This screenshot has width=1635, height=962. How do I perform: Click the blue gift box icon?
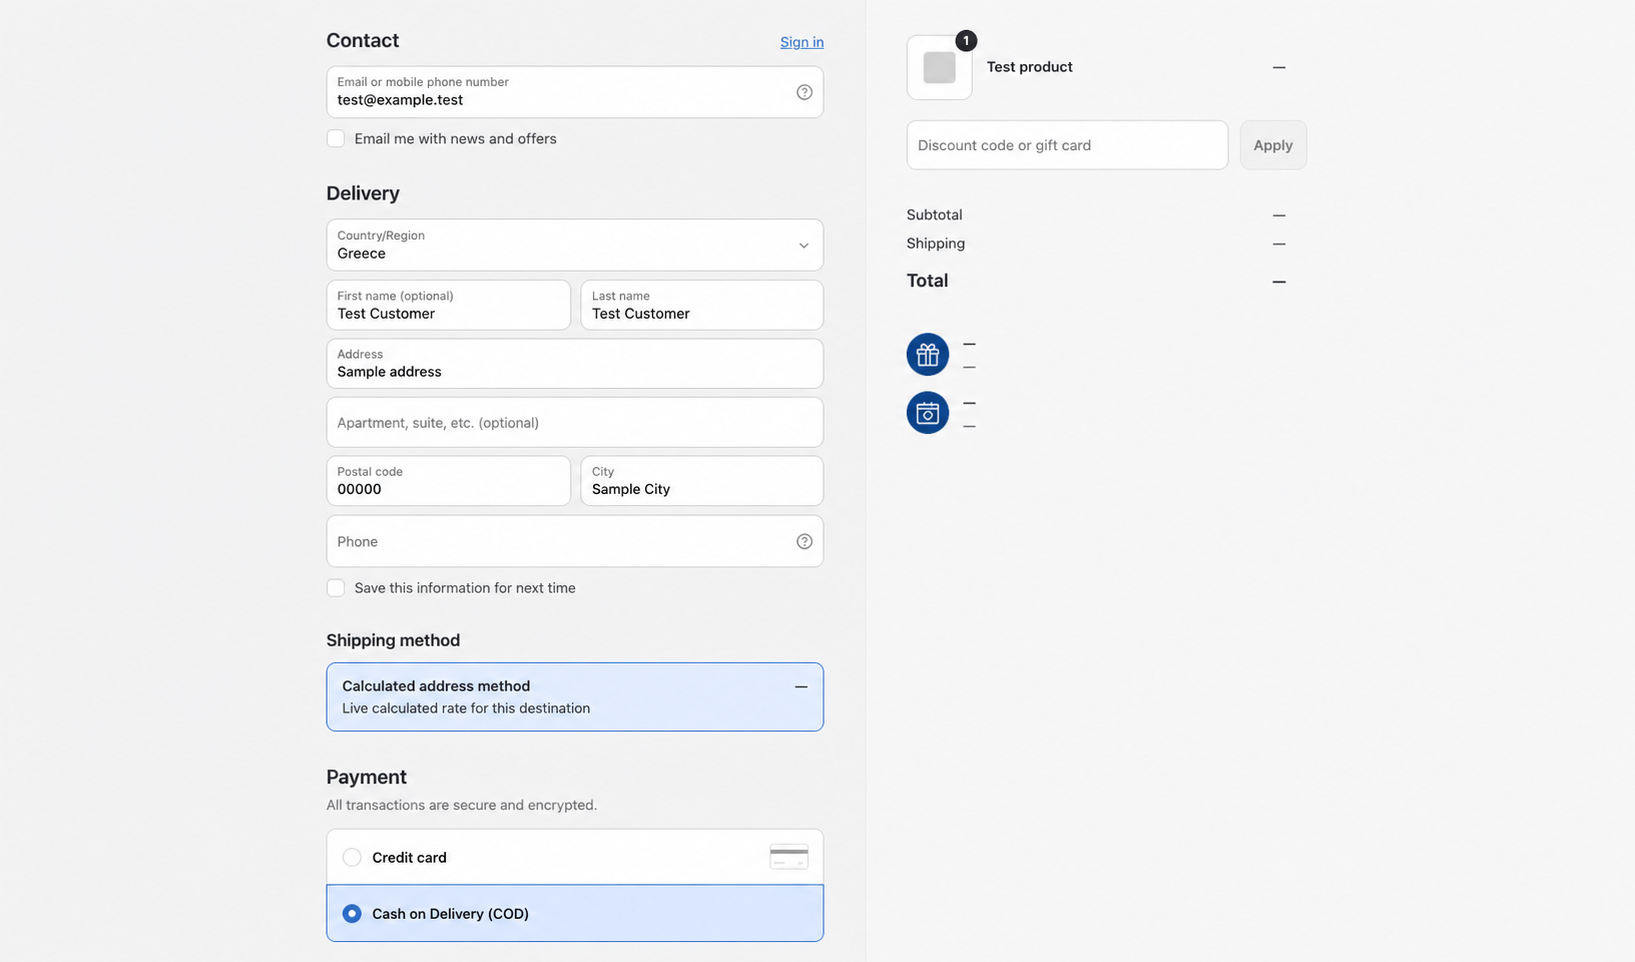tap(927, 354)
